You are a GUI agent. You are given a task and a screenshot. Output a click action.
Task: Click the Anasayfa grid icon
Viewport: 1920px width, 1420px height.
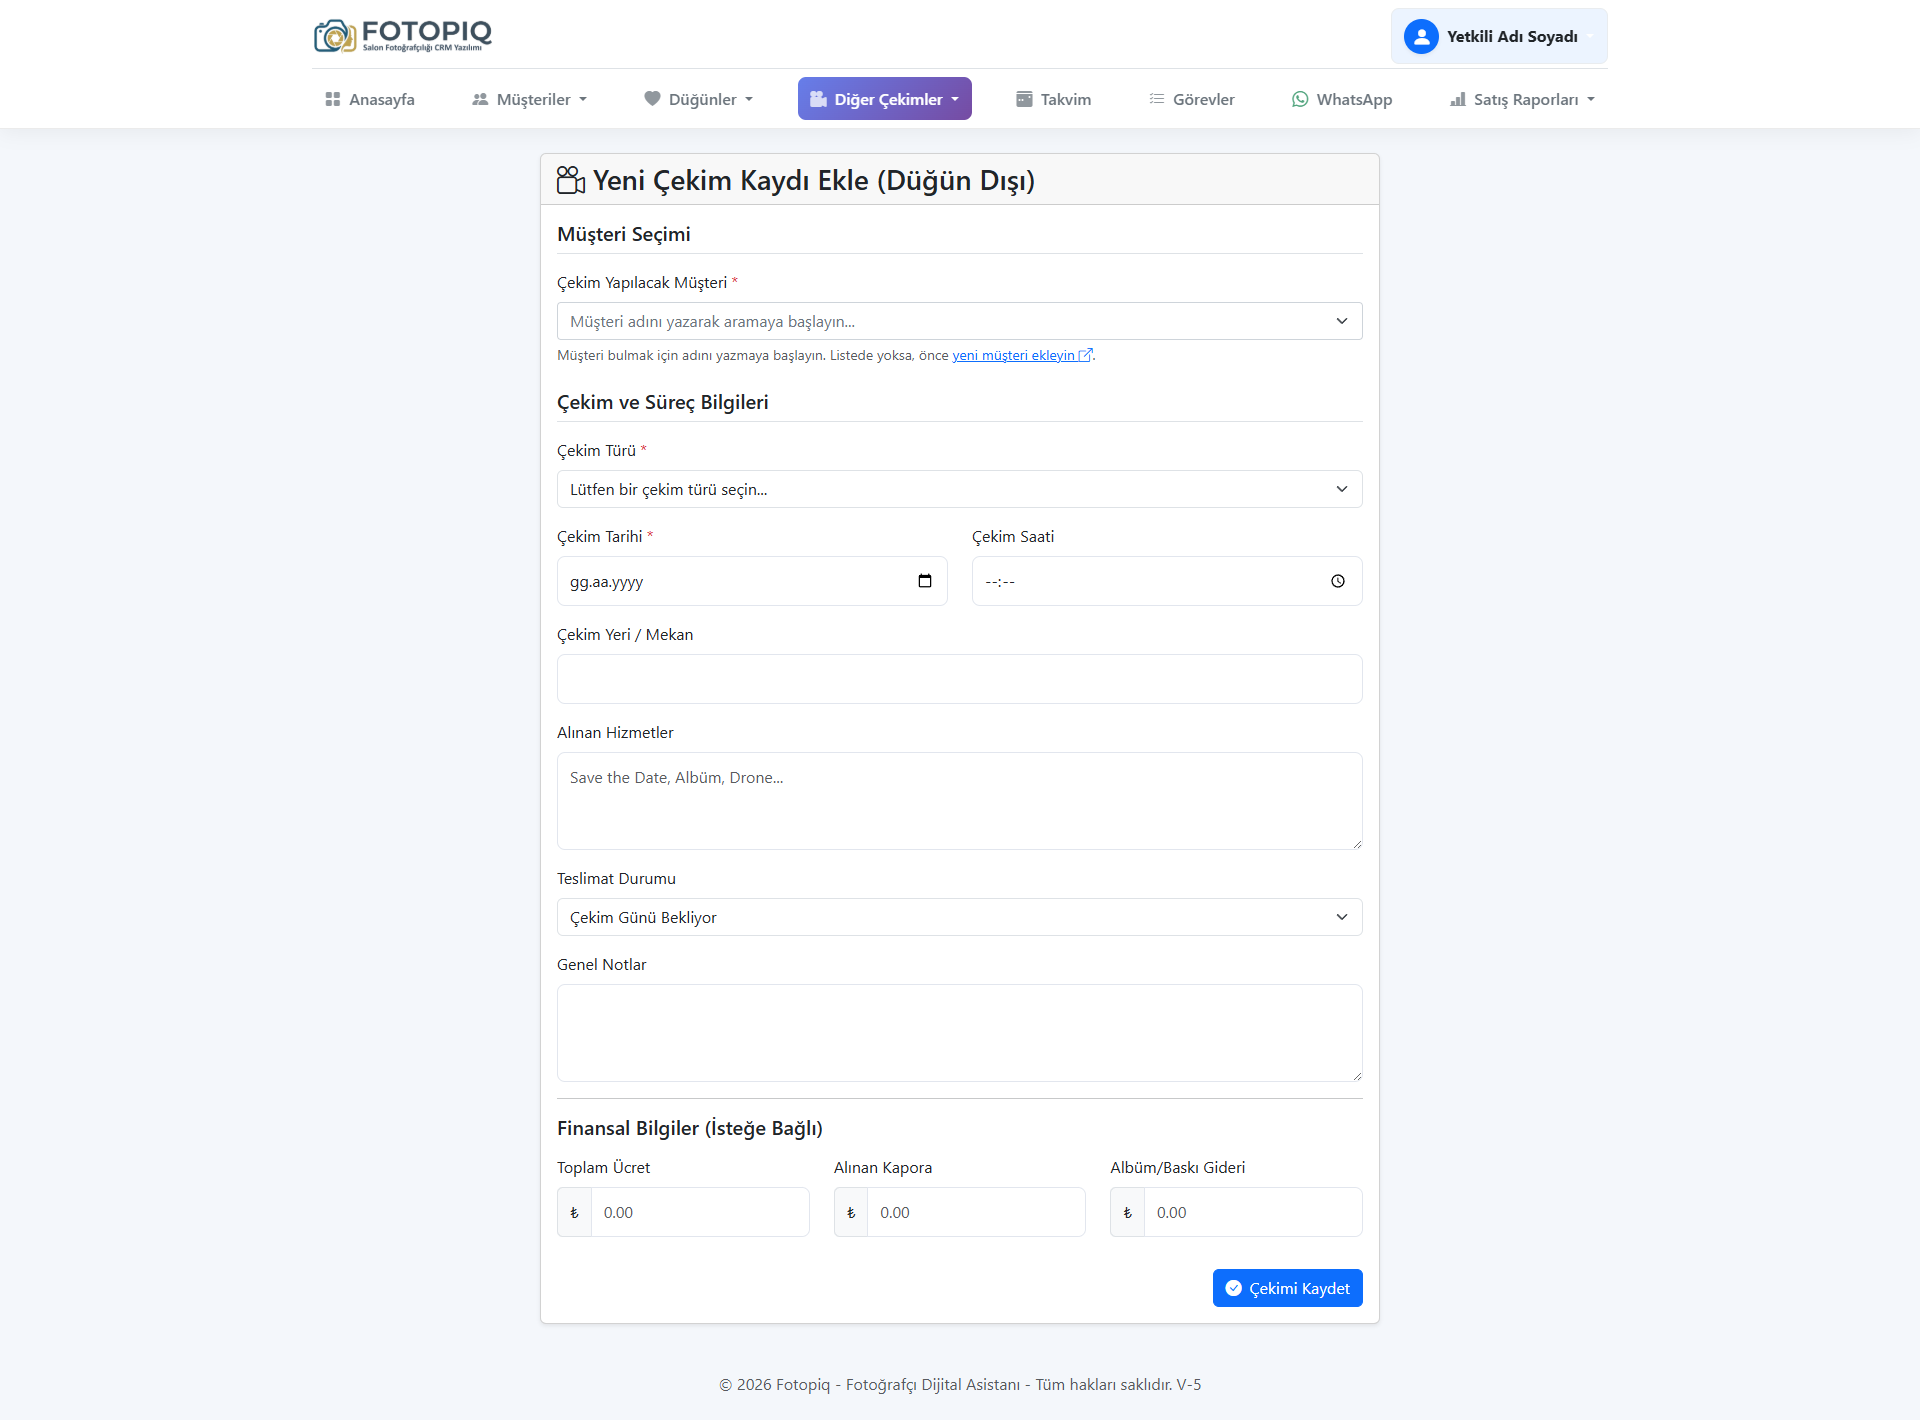(333, 99)
